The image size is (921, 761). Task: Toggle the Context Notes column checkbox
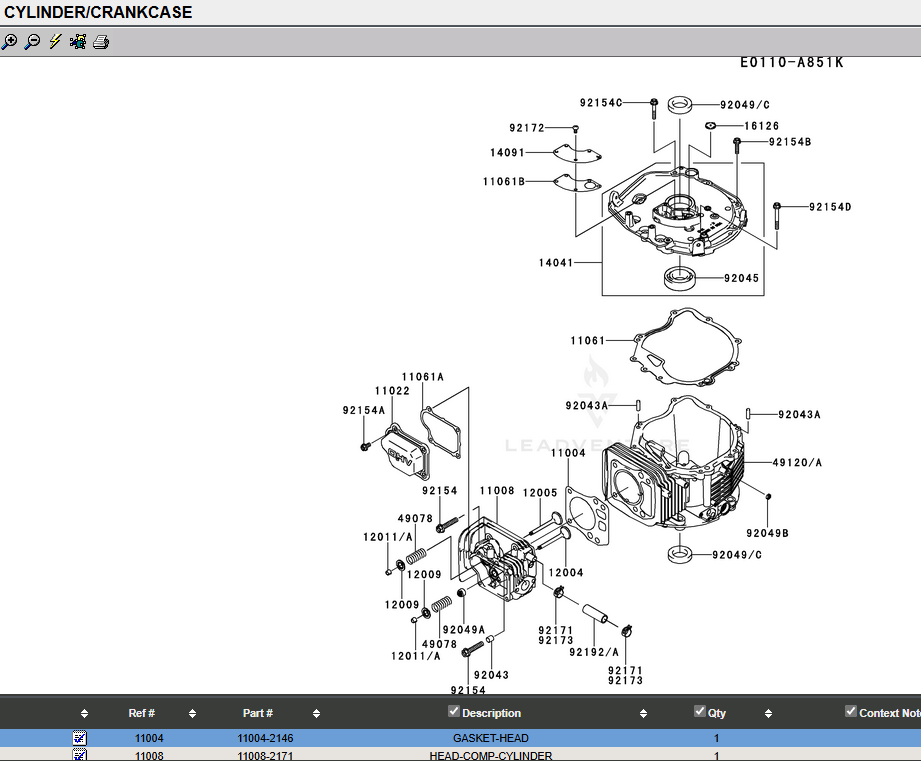click(x=851, y=712)
